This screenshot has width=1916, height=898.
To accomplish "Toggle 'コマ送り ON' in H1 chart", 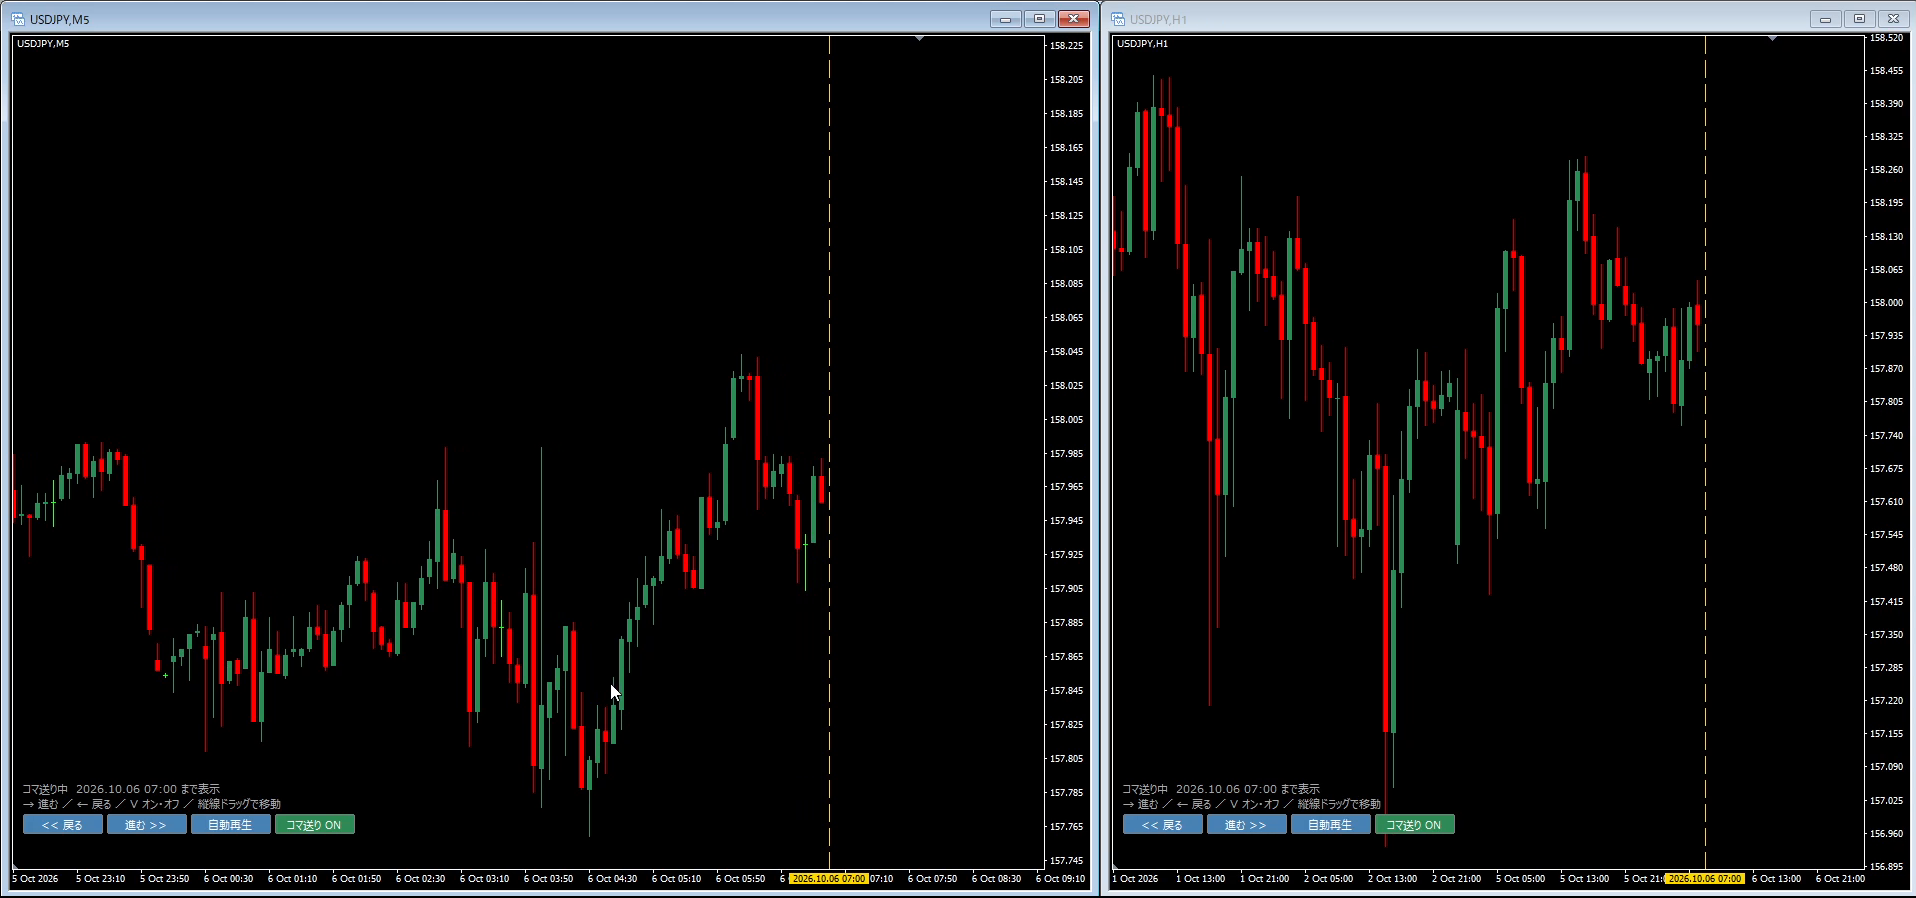I will (1414, 825).
